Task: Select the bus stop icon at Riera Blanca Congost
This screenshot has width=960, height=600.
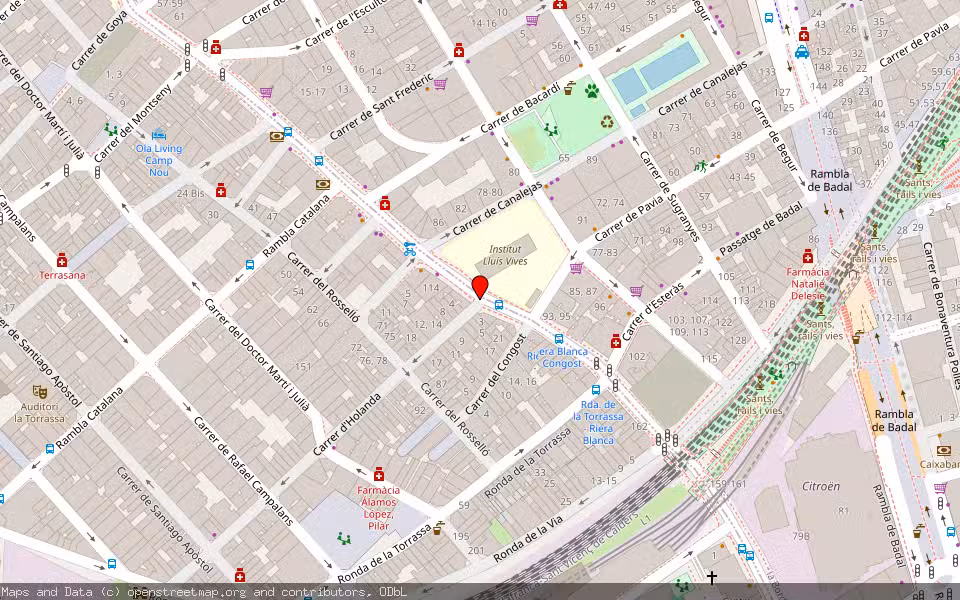Action: 558,339
